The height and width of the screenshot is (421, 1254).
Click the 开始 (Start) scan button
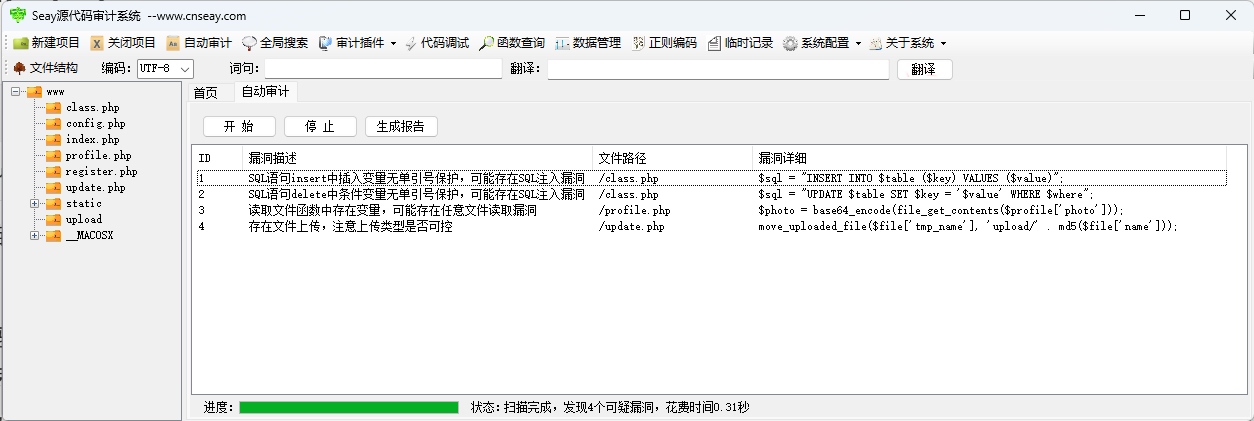[238, 126]
